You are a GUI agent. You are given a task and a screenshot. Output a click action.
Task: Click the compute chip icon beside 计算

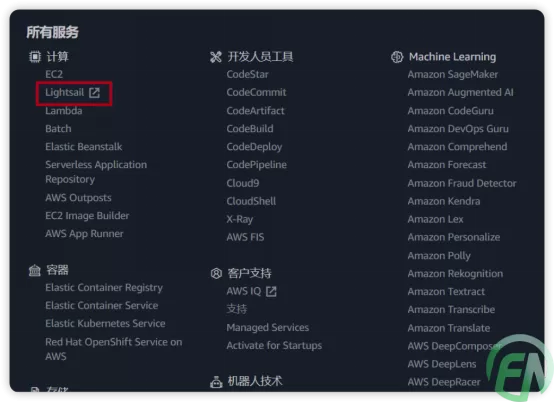tap(35, 57)
